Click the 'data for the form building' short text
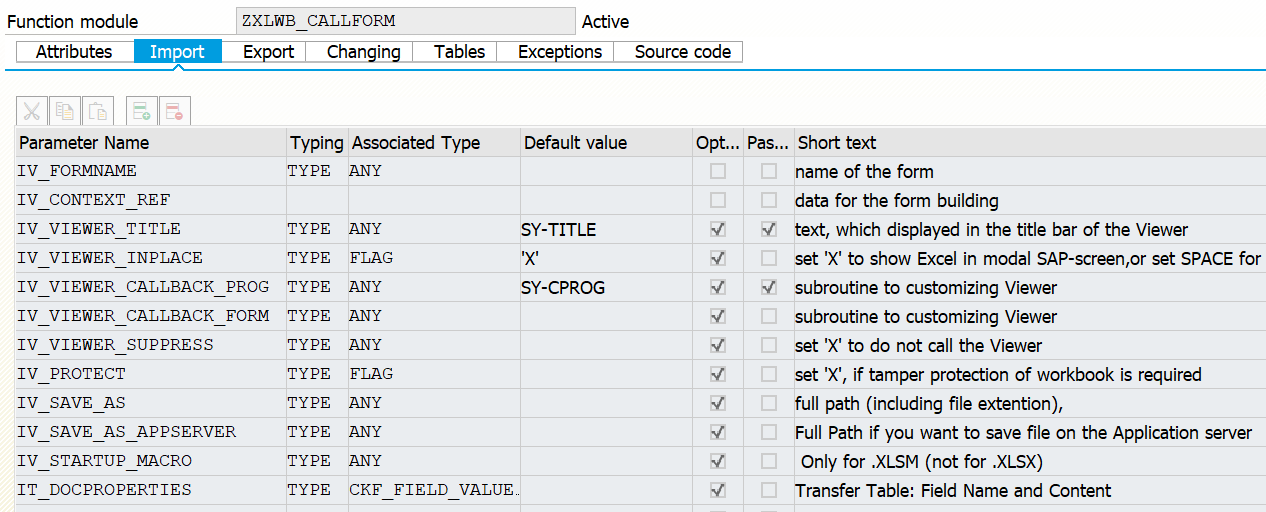Image resolution: width=1266 pixels, height=512 pixels. pos(896,200)
